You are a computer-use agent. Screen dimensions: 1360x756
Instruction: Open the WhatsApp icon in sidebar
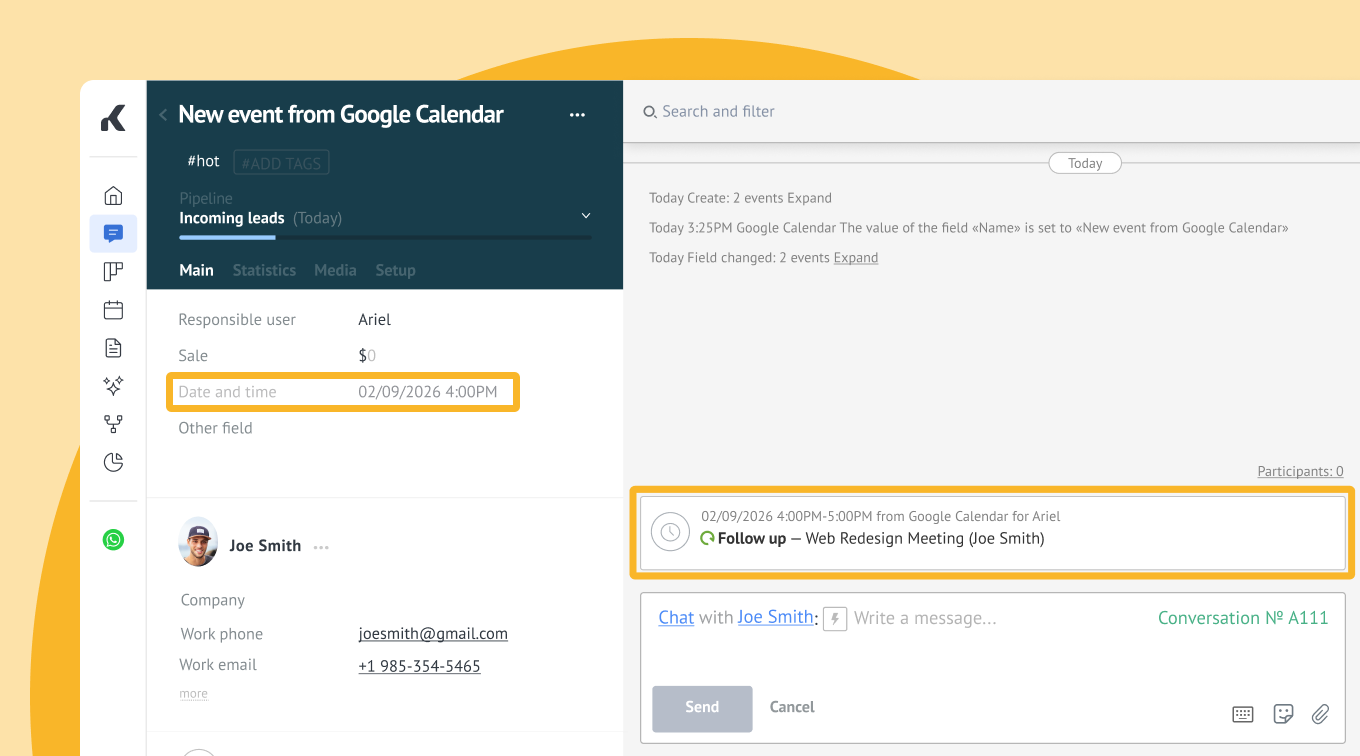113,540
